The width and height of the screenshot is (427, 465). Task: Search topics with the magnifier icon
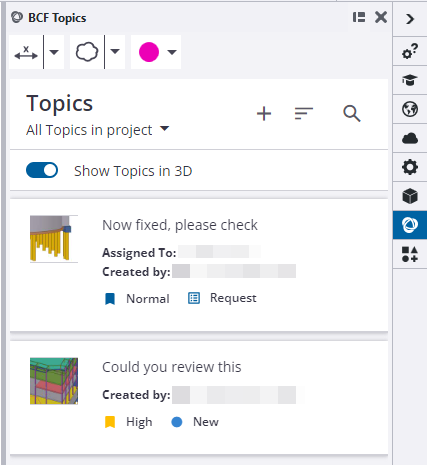click(x=352, y=114)
